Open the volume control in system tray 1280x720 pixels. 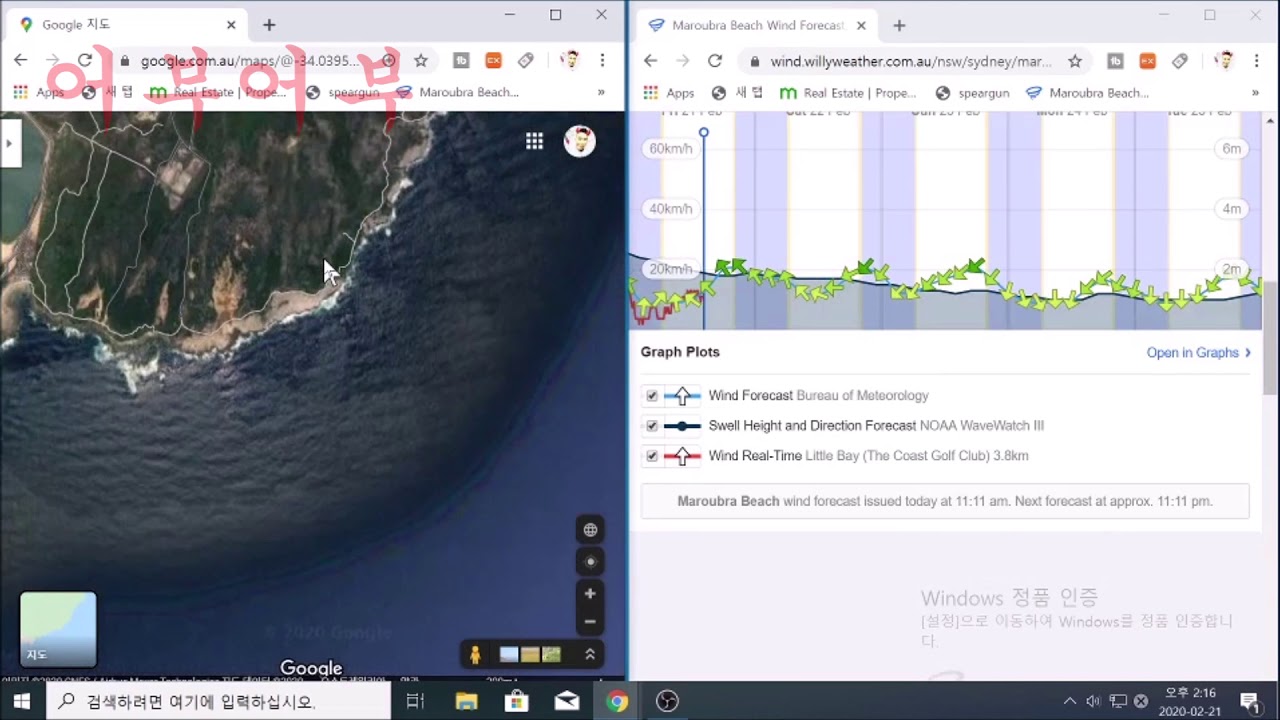[1093, 701]
